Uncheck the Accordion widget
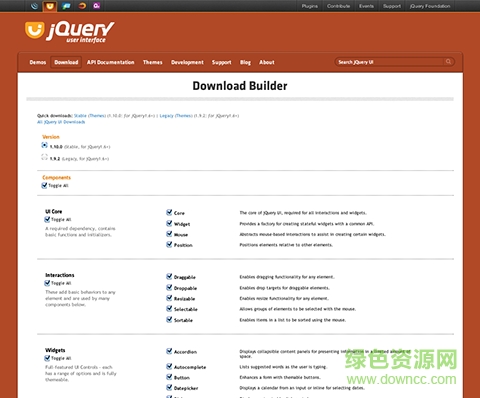 click(169, 351)
